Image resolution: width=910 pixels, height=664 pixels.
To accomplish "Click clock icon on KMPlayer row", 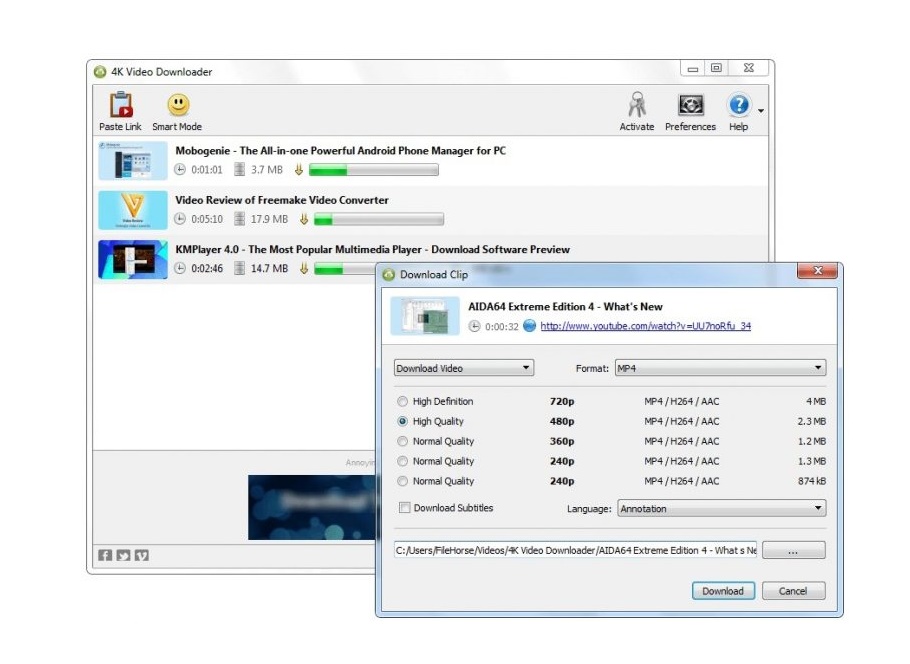I will [x=180, y=268].
